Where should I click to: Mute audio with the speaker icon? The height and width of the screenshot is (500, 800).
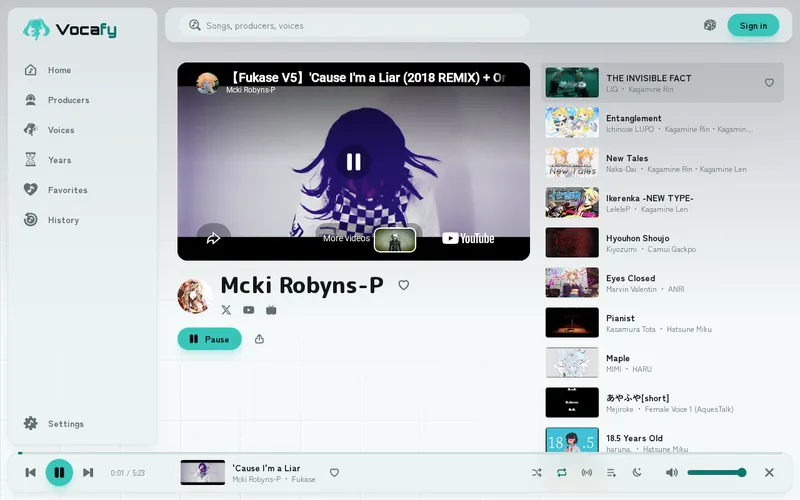coord(671,472)
